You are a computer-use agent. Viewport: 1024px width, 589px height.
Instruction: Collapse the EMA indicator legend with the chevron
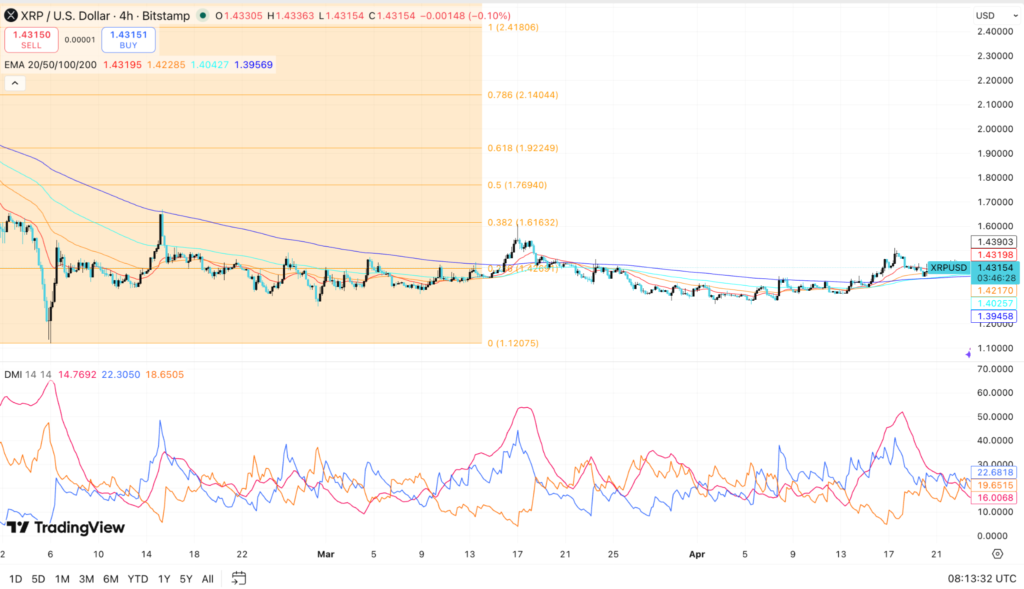[x=14, y=82]
